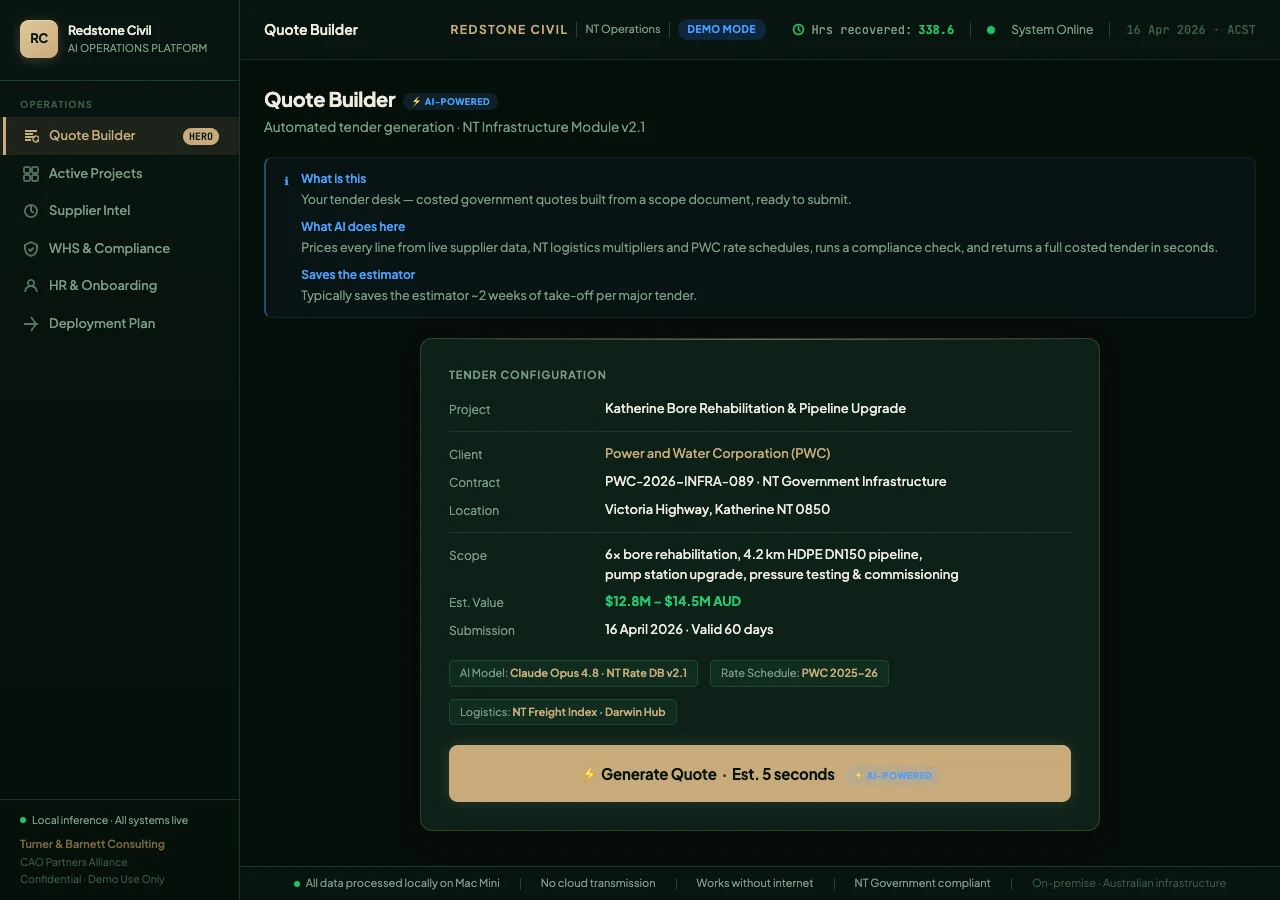Click TENDER CONFIGURATION heading
Viewport: 1280px width, 900px height.
[527, 375]
